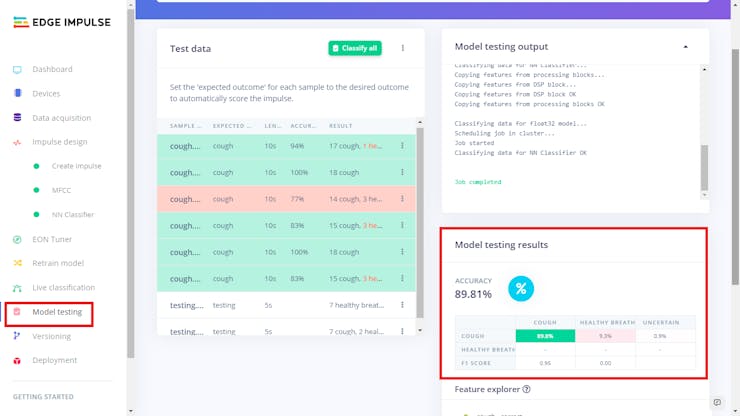The width and height of the screenshot is (740, 416).
Task: Open NN Classifier page
Action: (x=73, y=214)
